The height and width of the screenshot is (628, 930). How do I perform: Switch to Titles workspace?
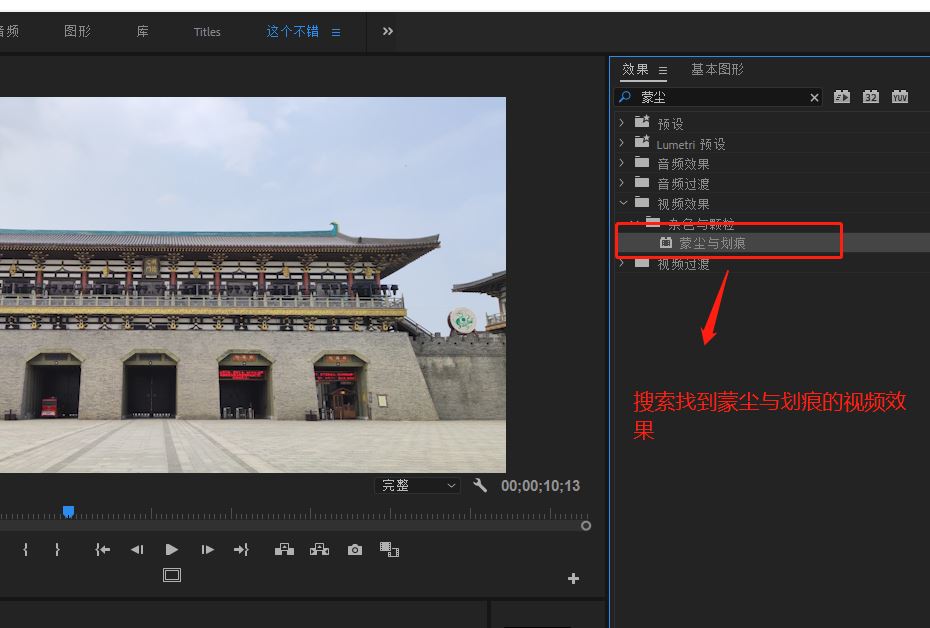pos(207,32)
